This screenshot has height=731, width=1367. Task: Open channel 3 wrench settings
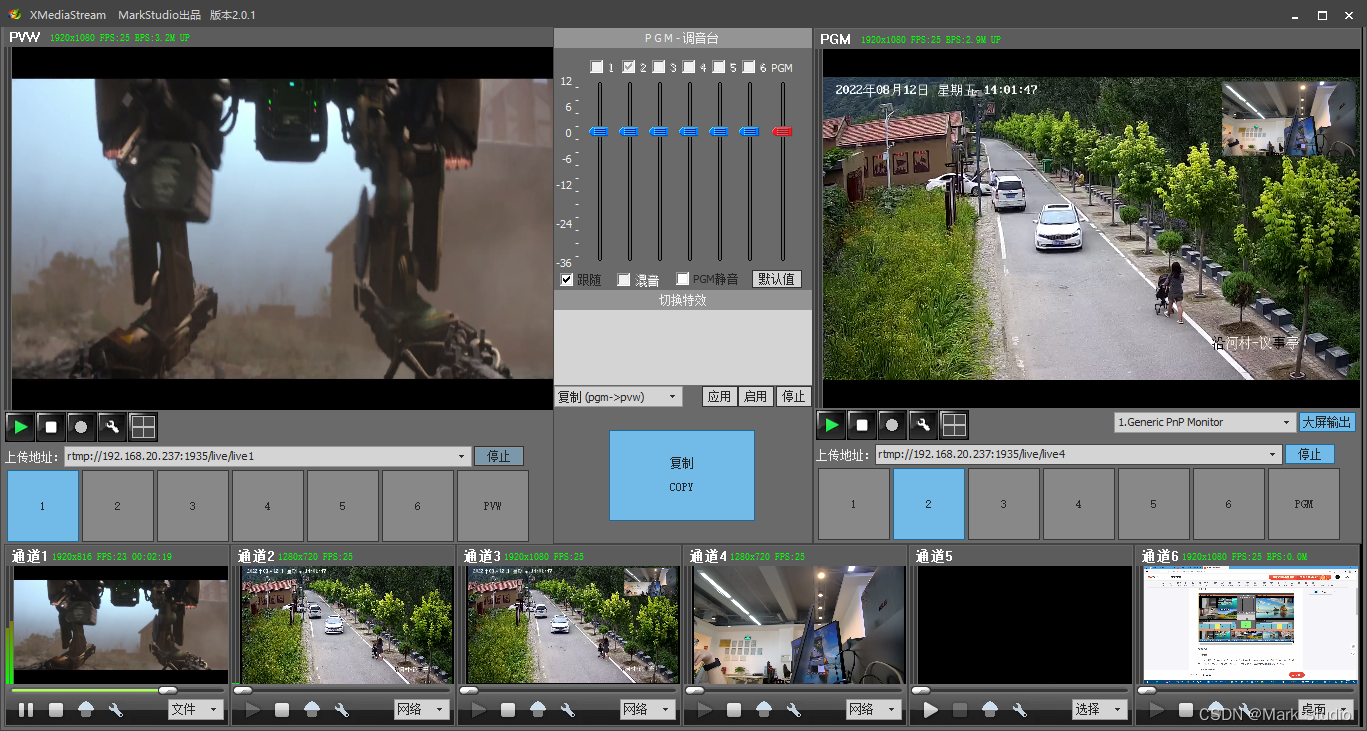[568, 710]
